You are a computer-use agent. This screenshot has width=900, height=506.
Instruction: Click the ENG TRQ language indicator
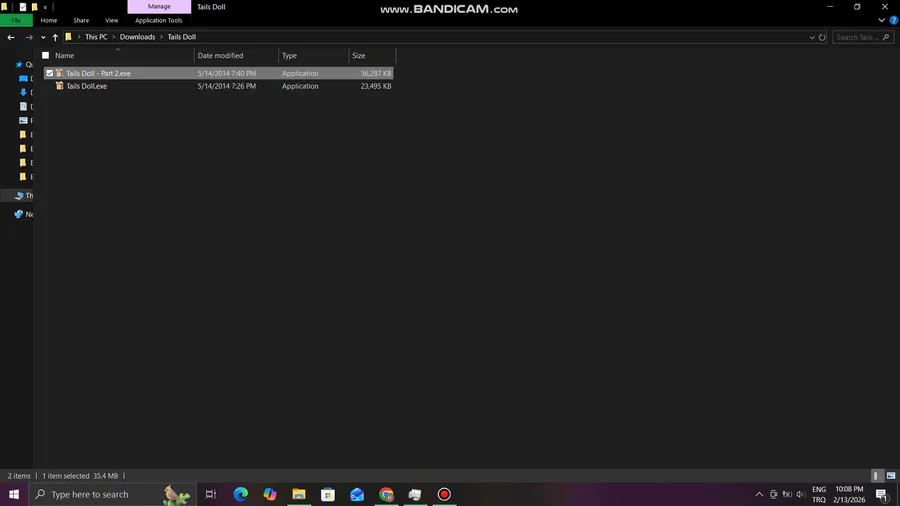click(x=819, y=494)
